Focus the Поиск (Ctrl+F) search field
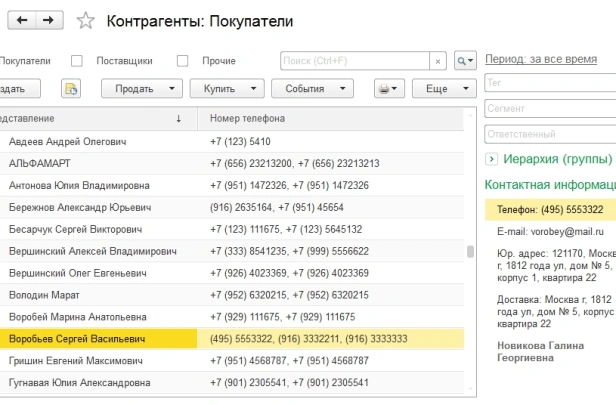The image size is (616, 405). pos(355,61)
